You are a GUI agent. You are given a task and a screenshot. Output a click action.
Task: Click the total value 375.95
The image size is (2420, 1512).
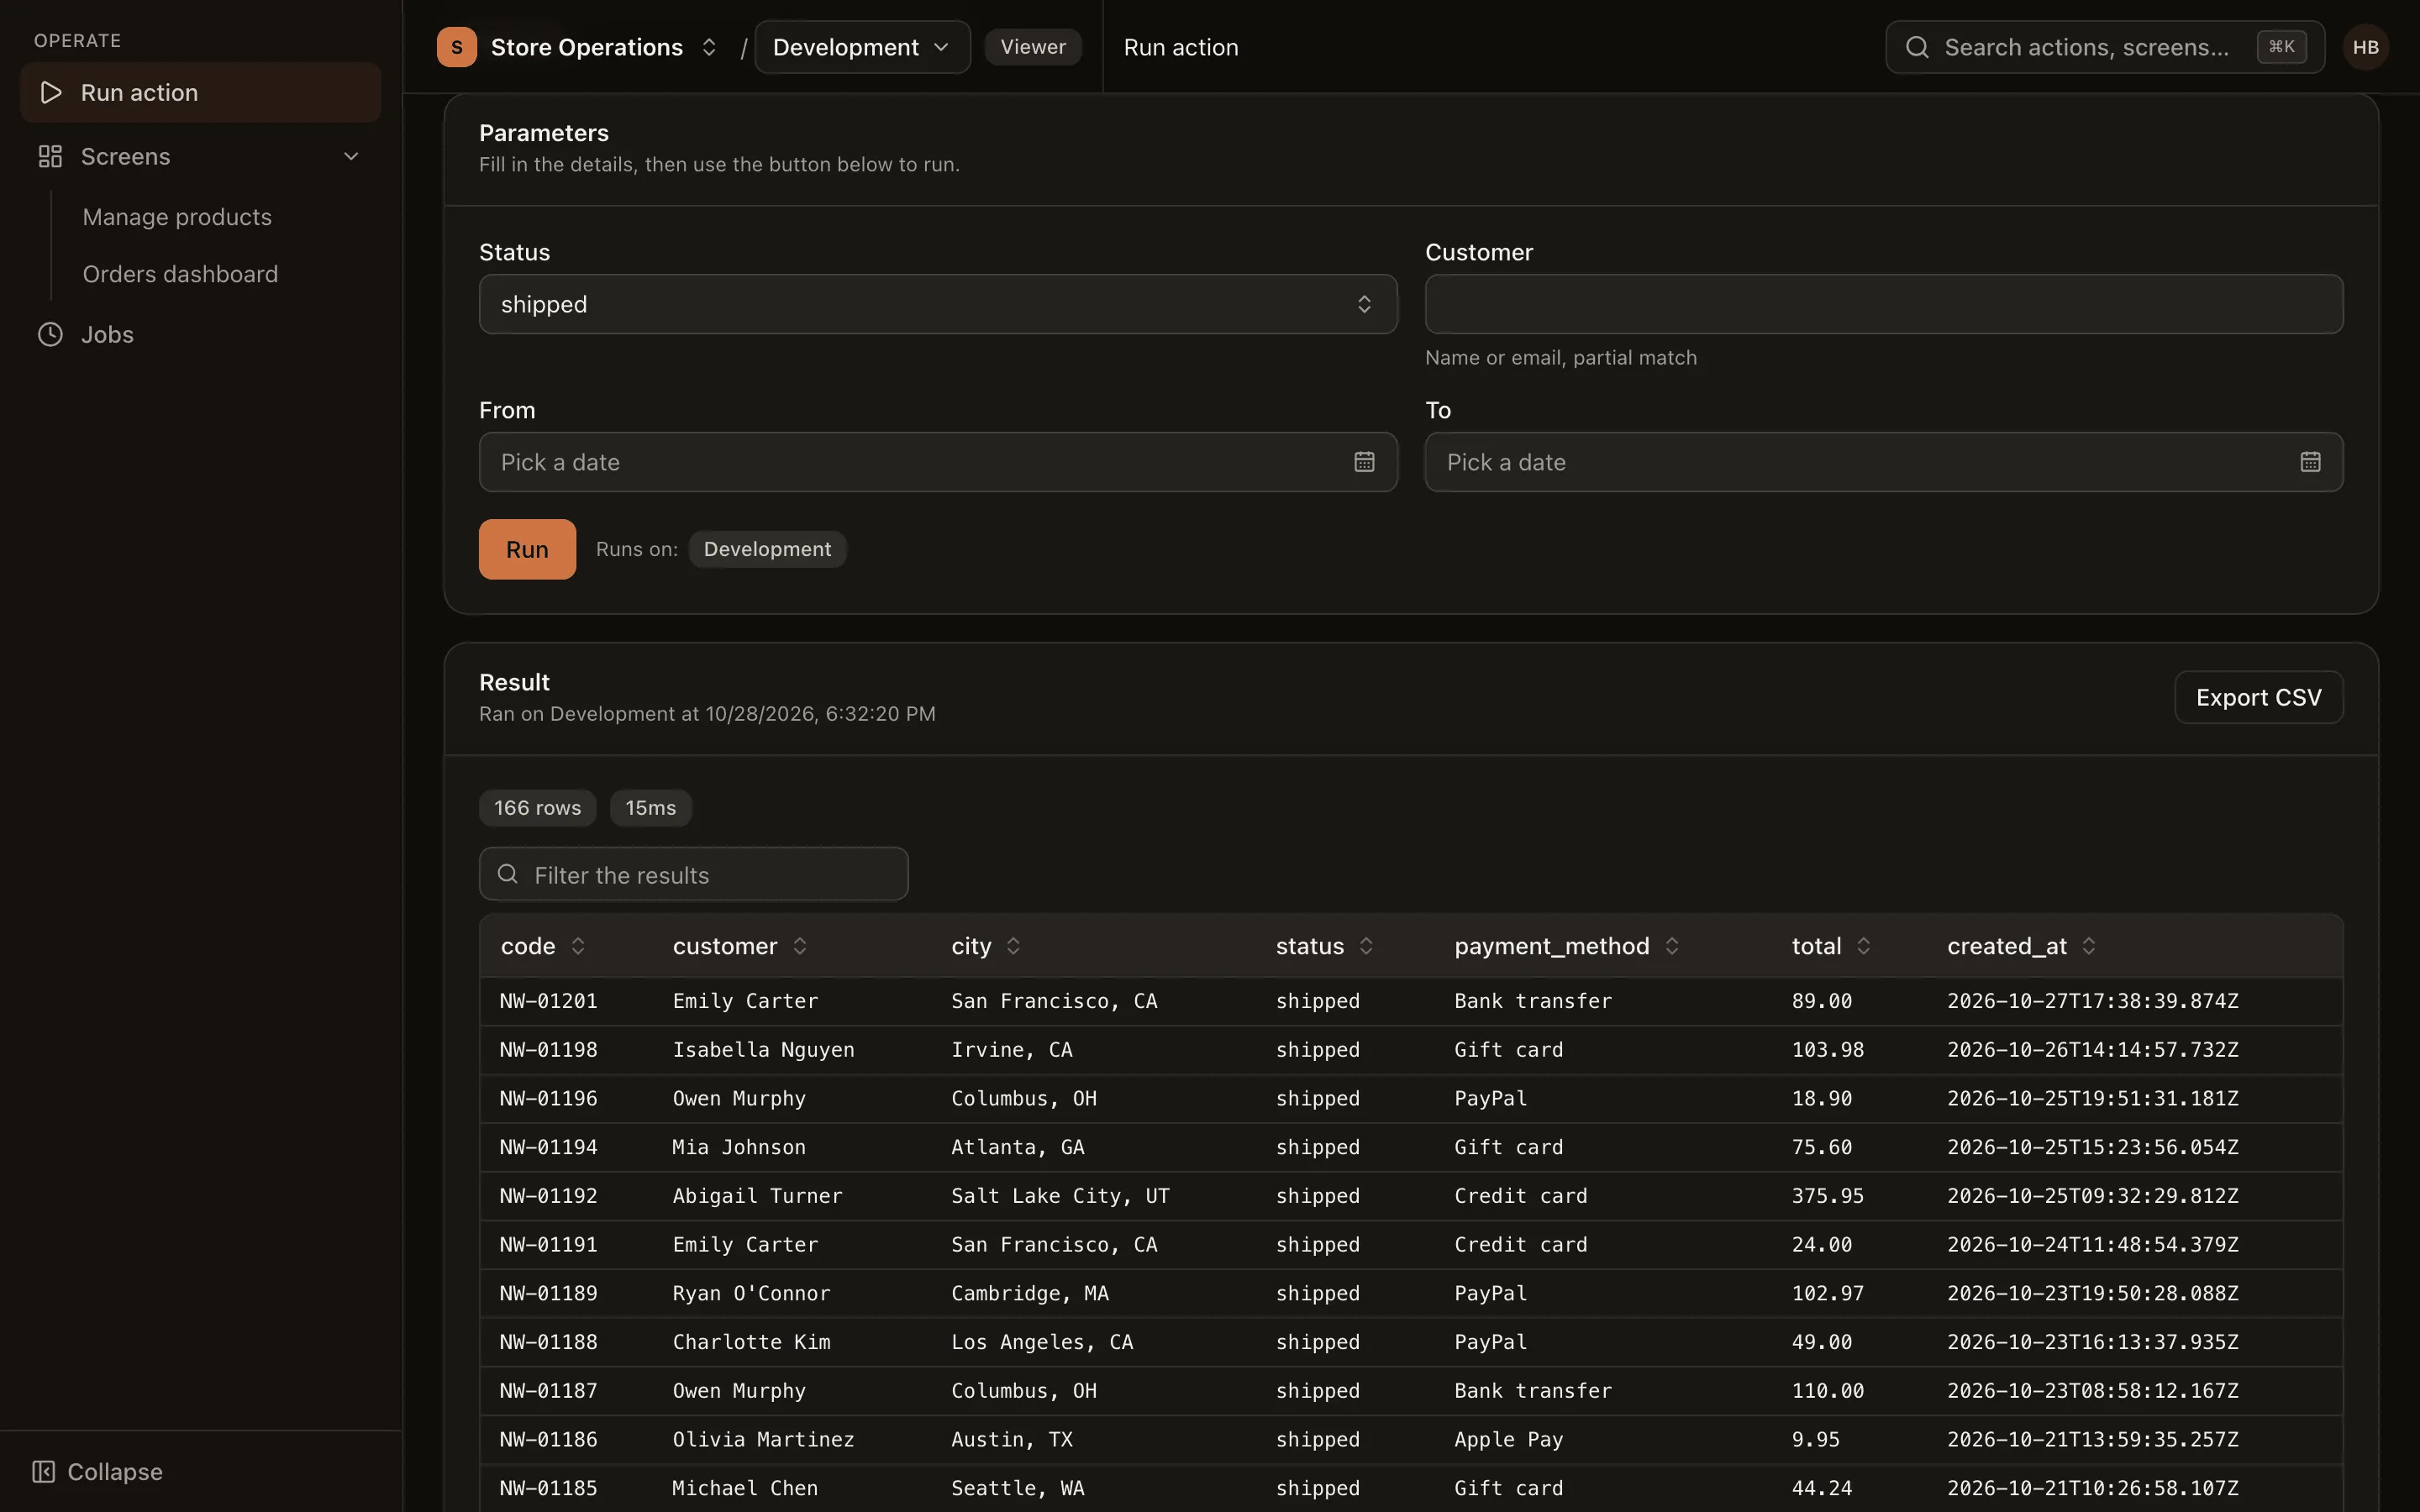pyautogui.click(x=1827, y=1196)
